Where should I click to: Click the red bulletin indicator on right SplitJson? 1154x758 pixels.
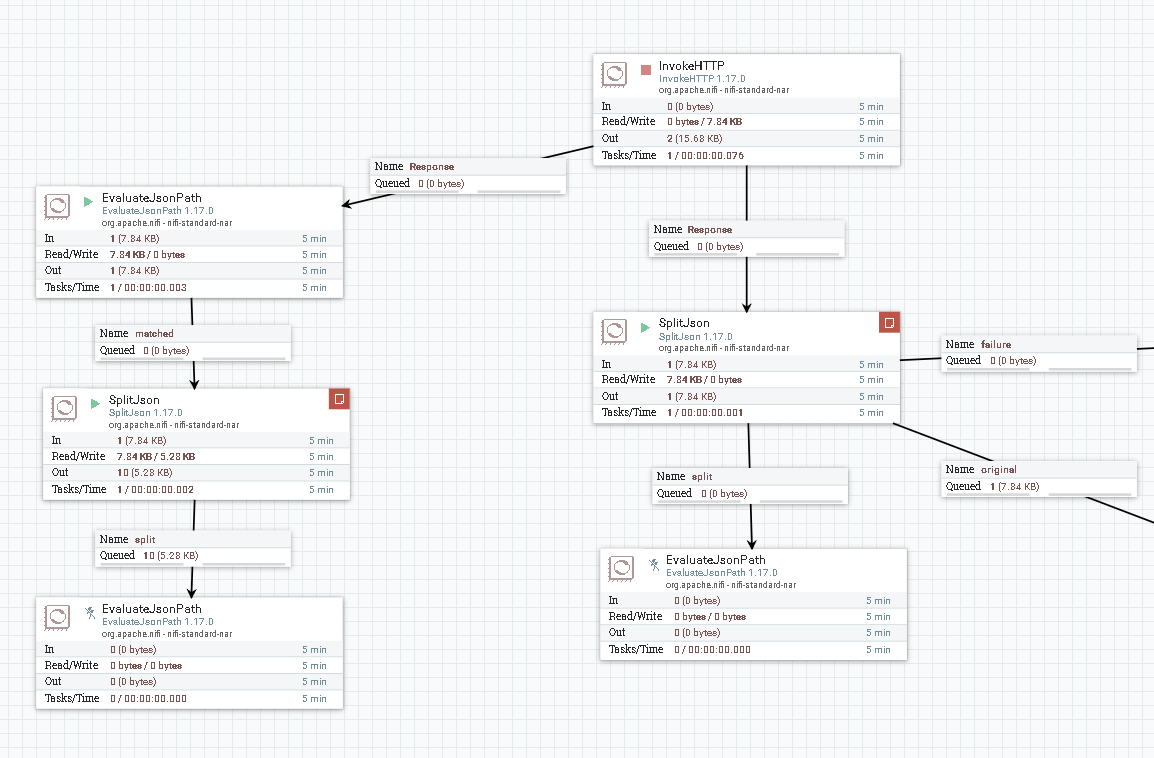(890, 321)
